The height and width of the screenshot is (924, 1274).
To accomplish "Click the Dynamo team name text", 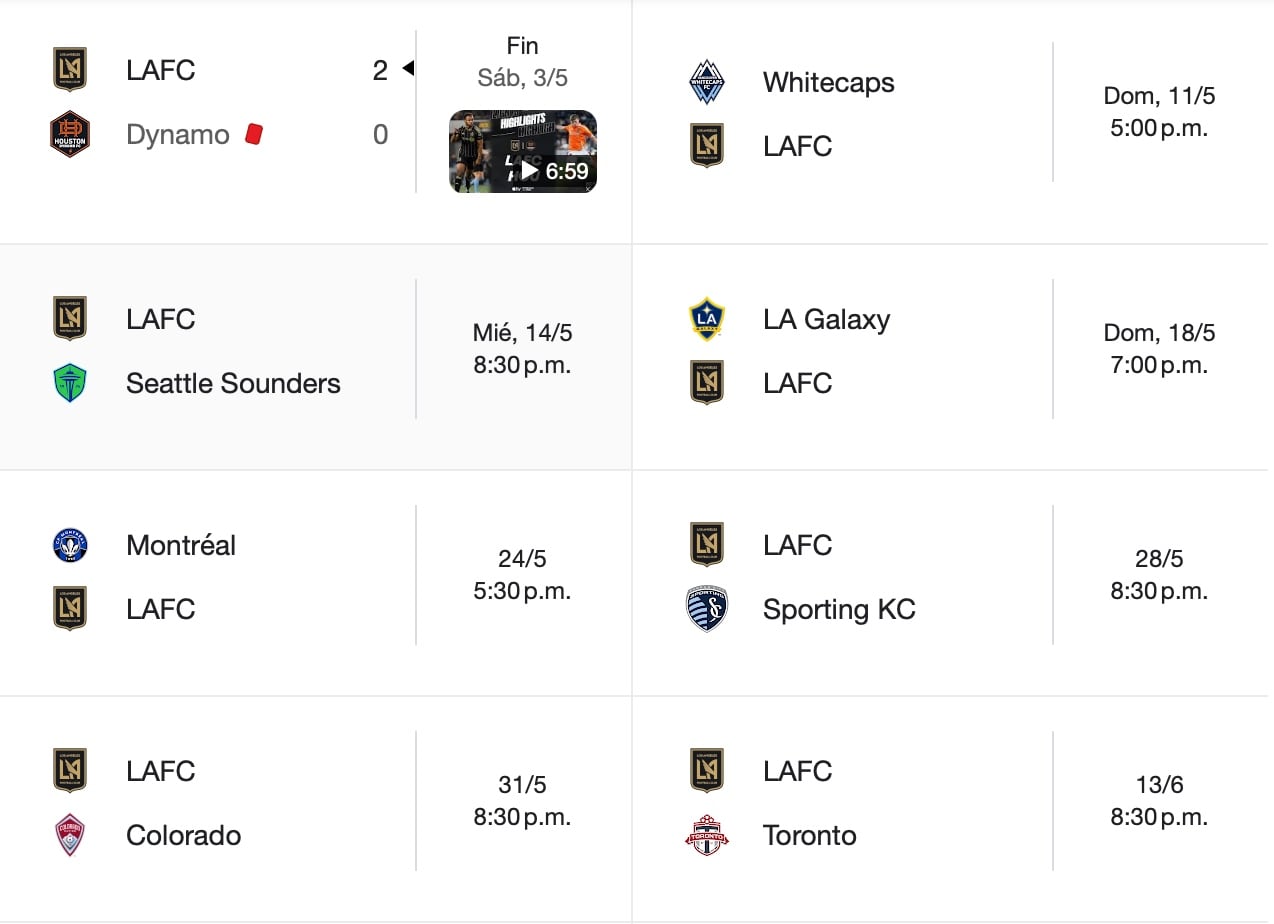I will [176, 134].
